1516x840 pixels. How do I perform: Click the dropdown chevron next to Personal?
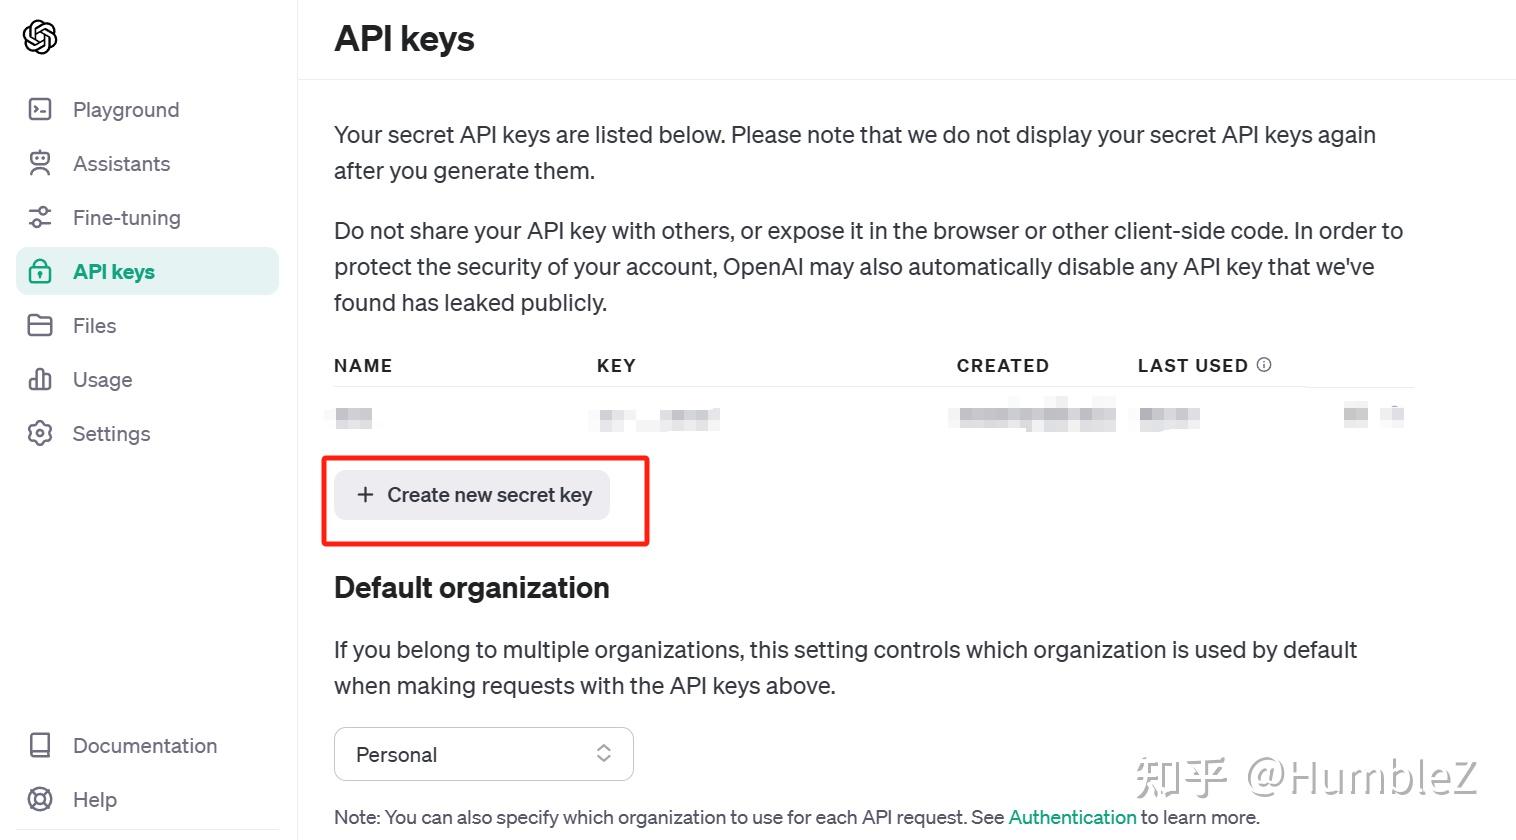click(603, 753)
